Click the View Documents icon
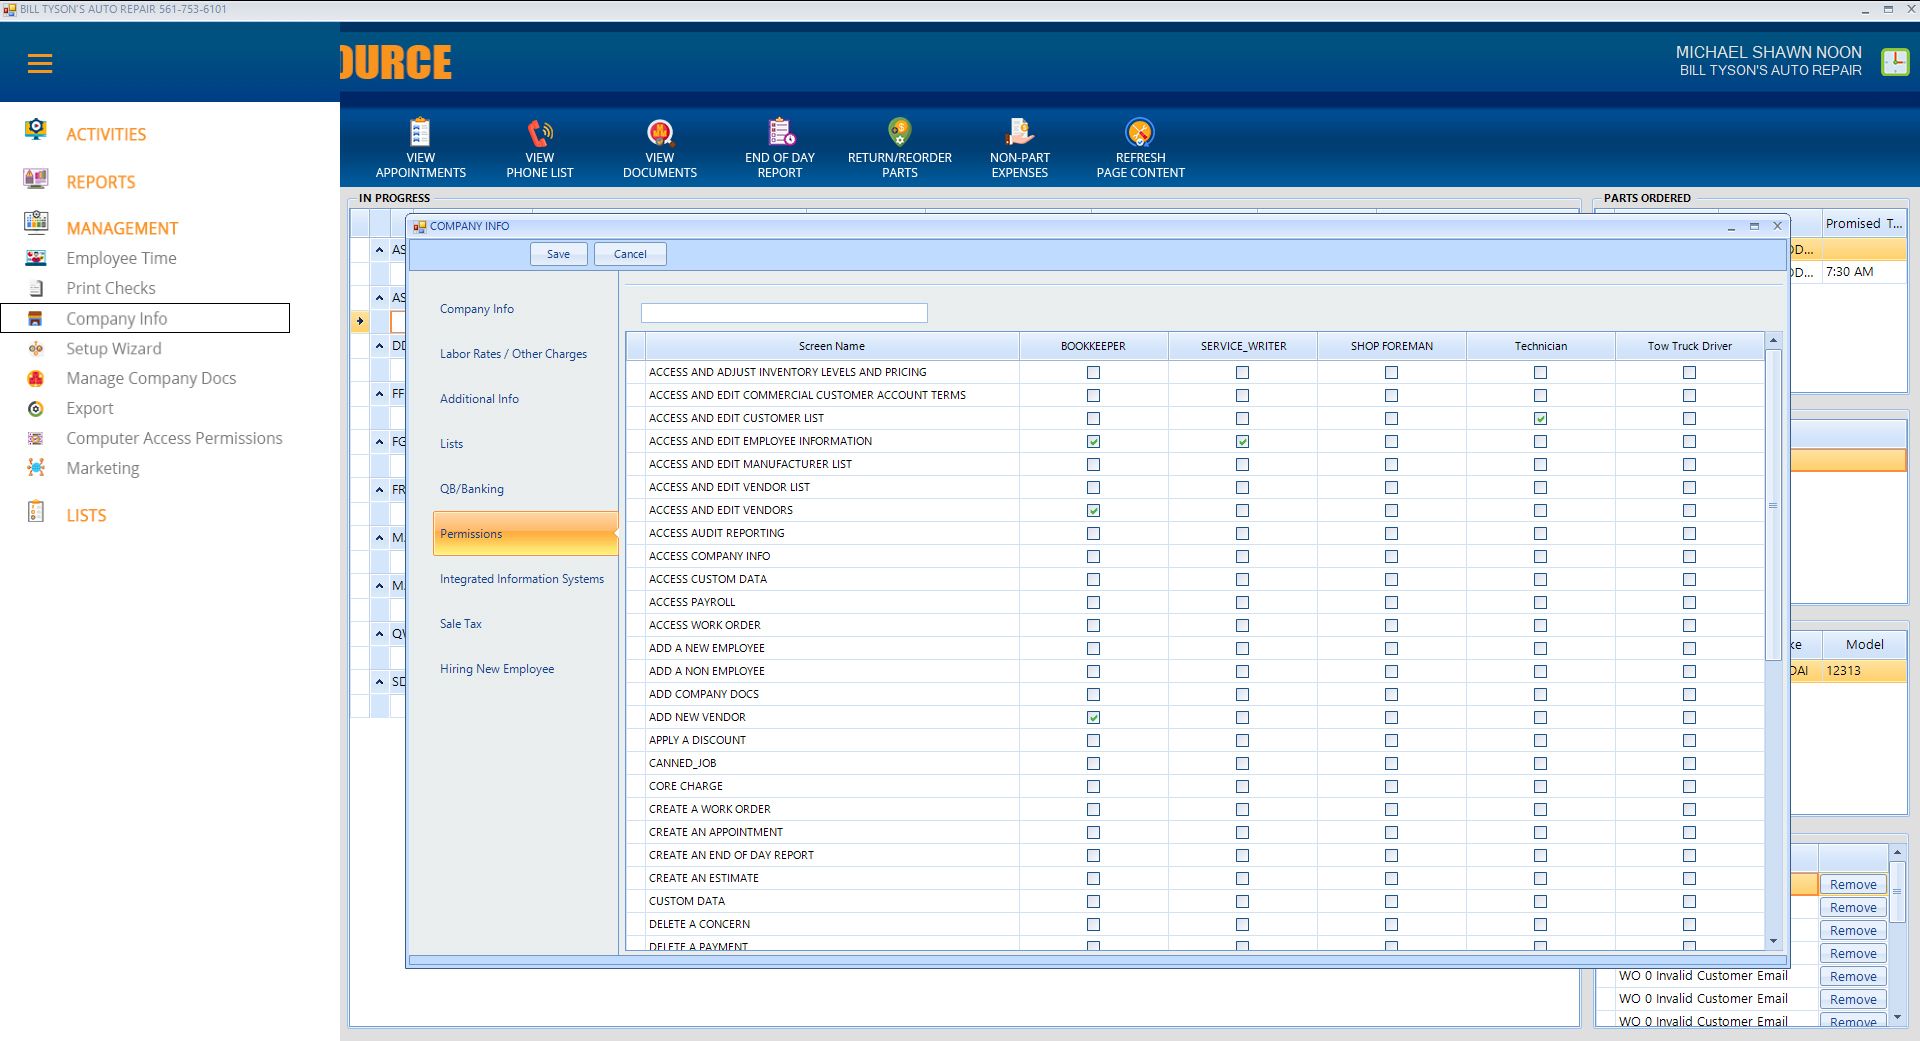The width and height of the screenshot is (1920, 1041). [x=660, y=133]
